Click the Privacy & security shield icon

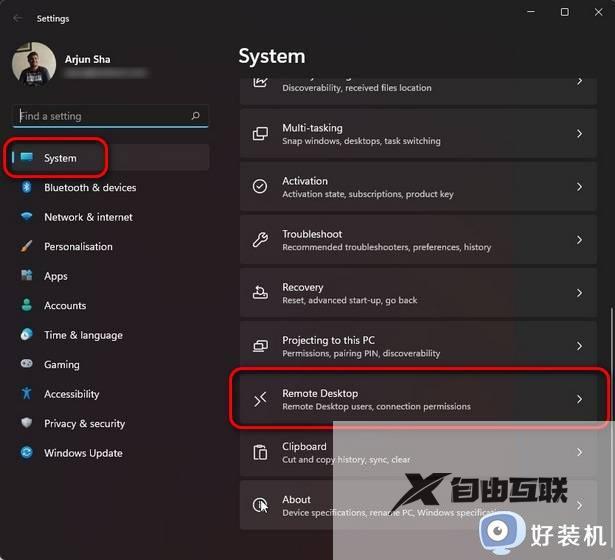click(27, 423)
